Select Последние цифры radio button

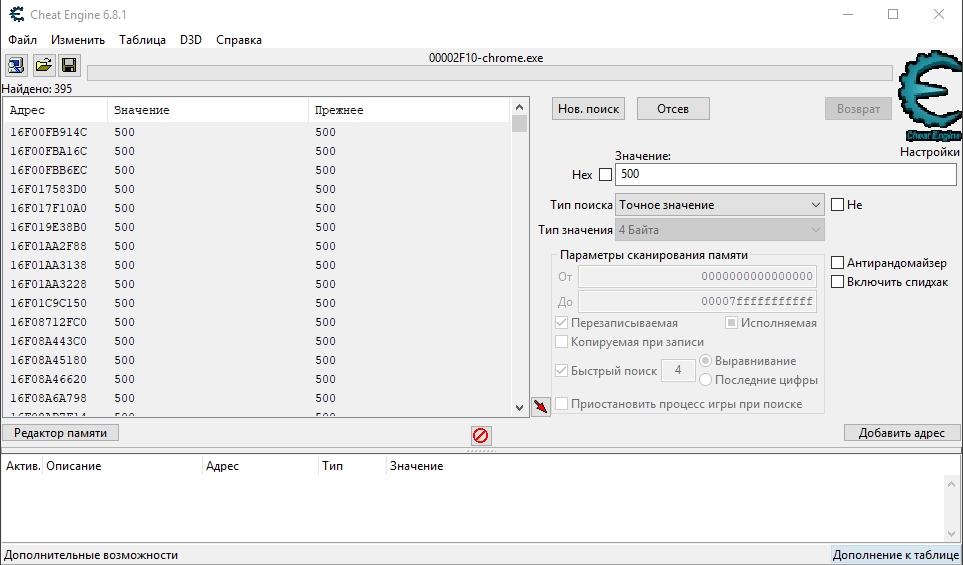[706, 380]
